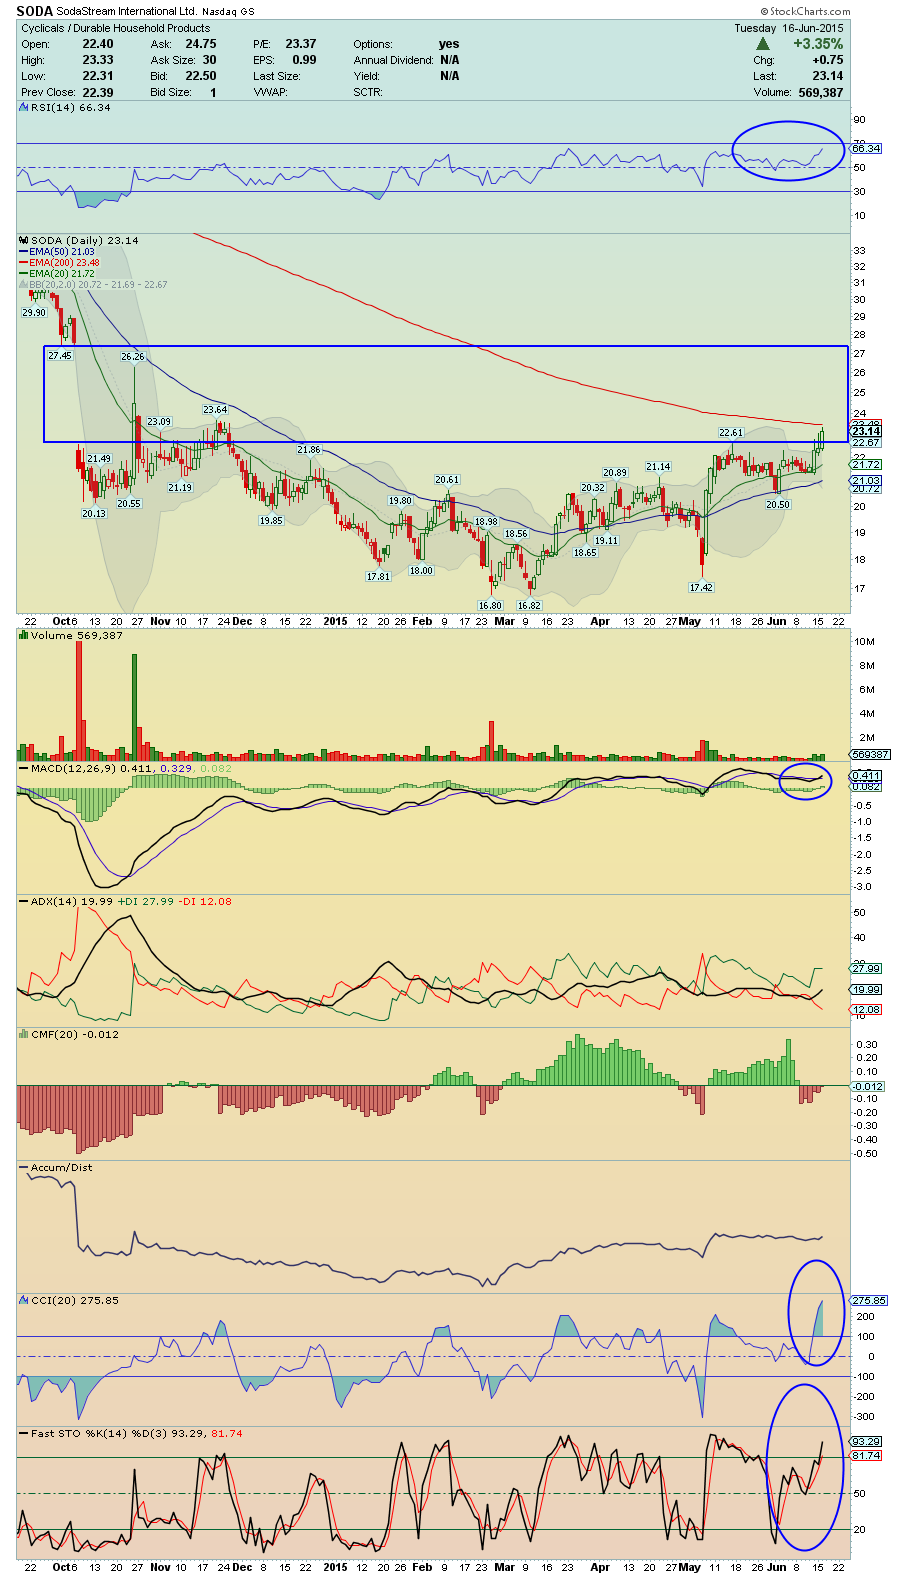Screen dimensions: 900x1577
Task: Click the Chg value +0.75
Action: tap(827, 60)
